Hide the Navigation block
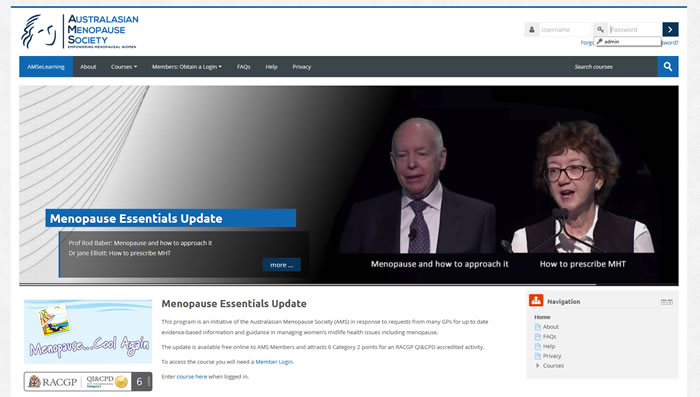This screenshot has height=397, width=700. 663,302
